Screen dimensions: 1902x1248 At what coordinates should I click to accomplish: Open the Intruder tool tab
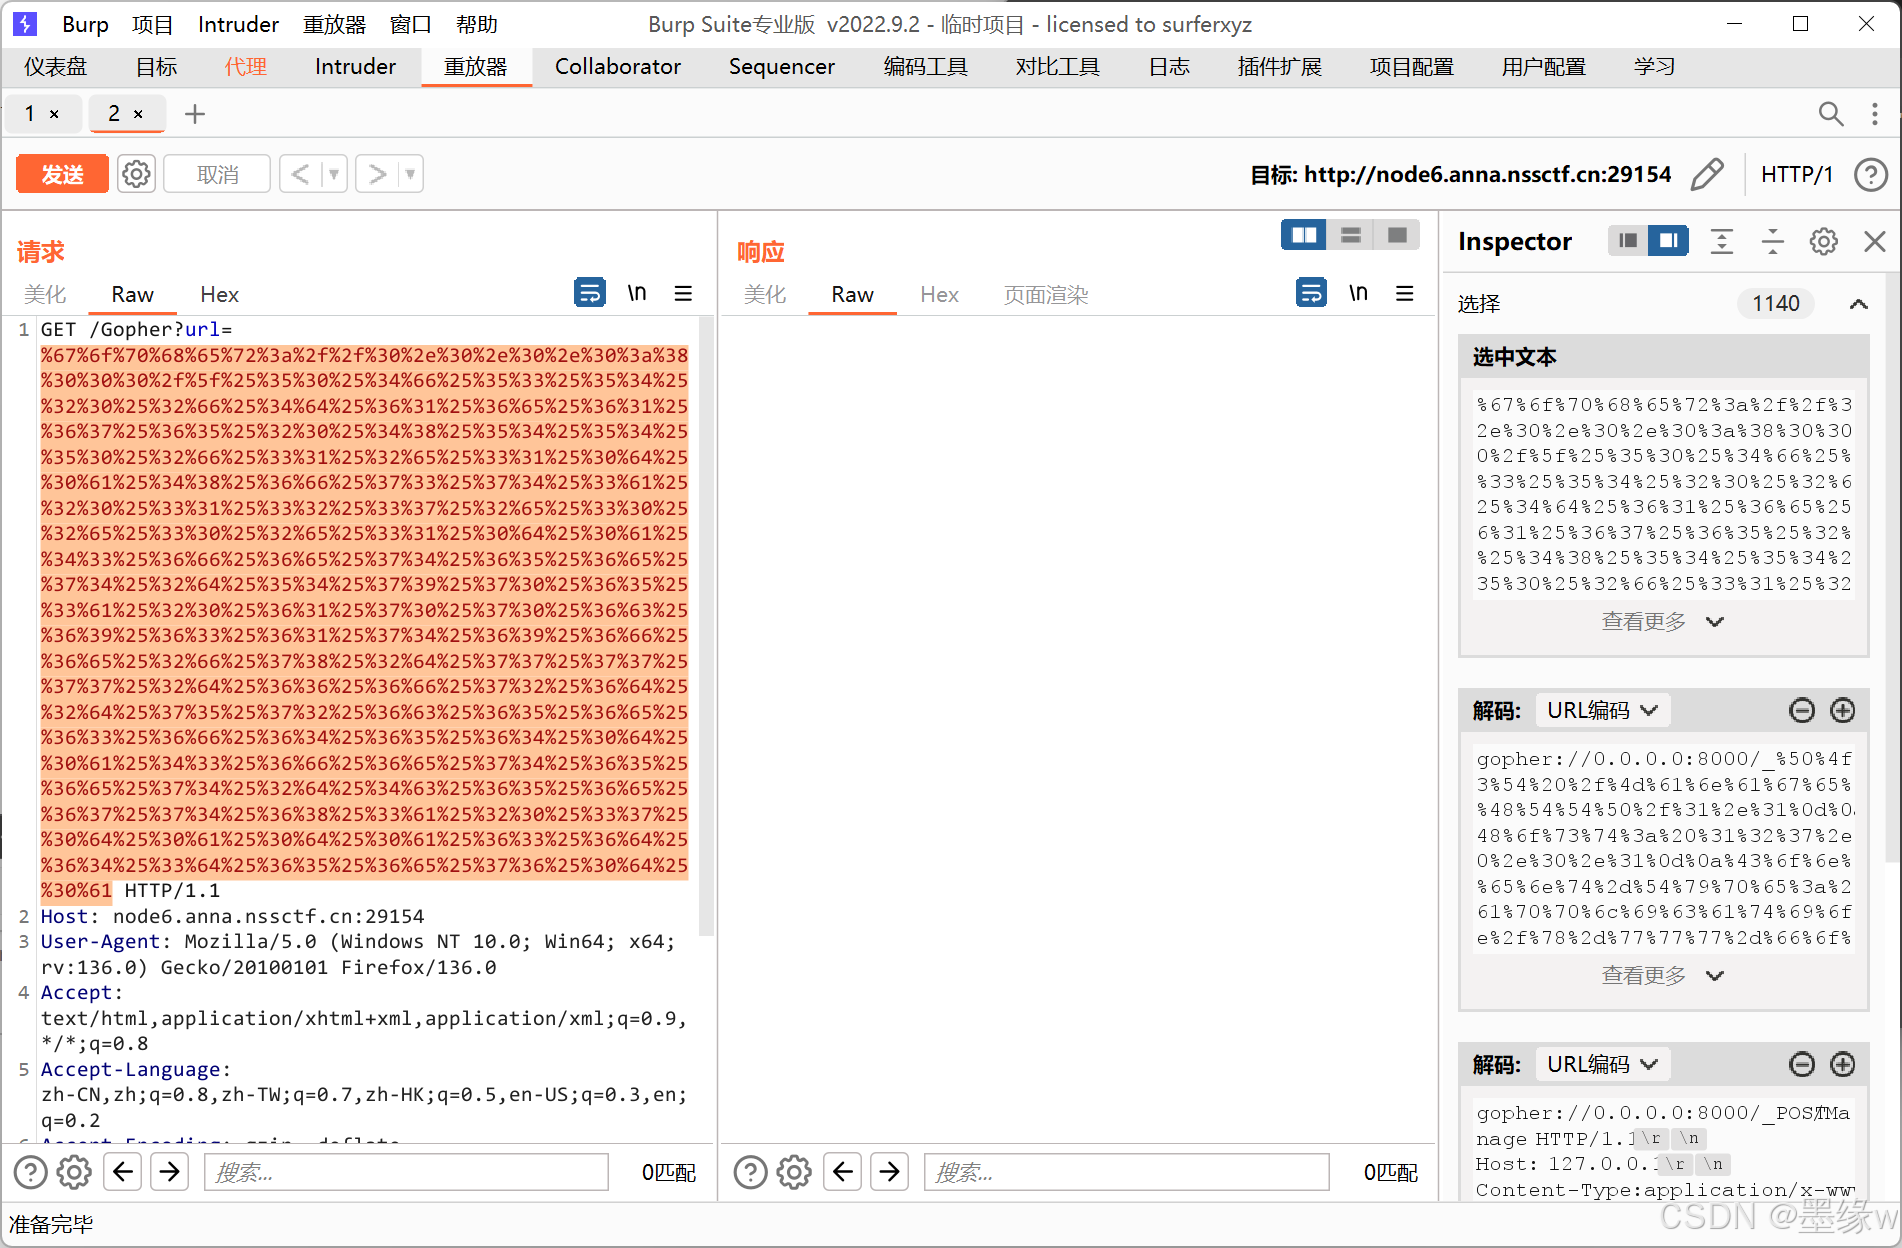point(355,66)
